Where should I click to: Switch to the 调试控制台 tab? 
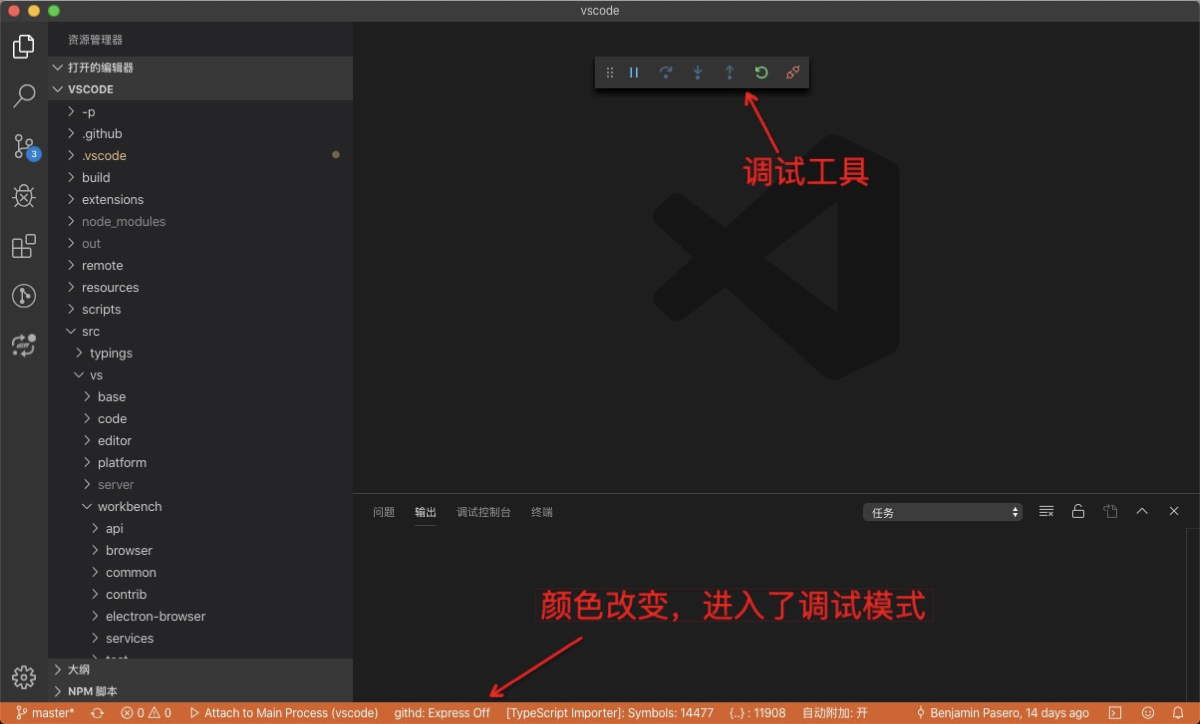tap(484, 511)
